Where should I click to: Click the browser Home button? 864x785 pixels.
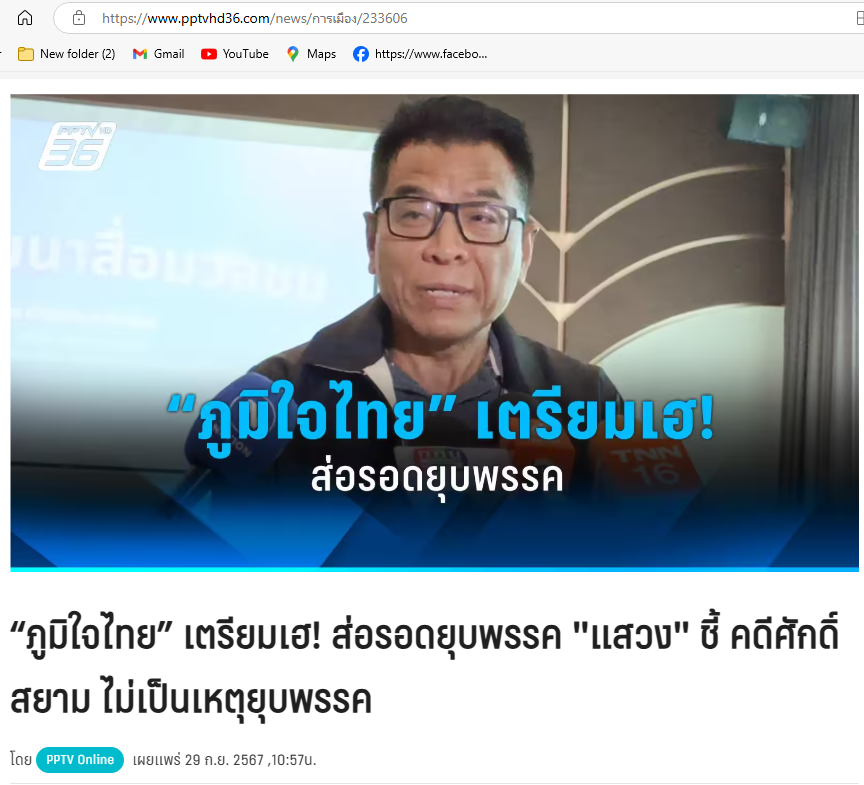click(25, 18)
